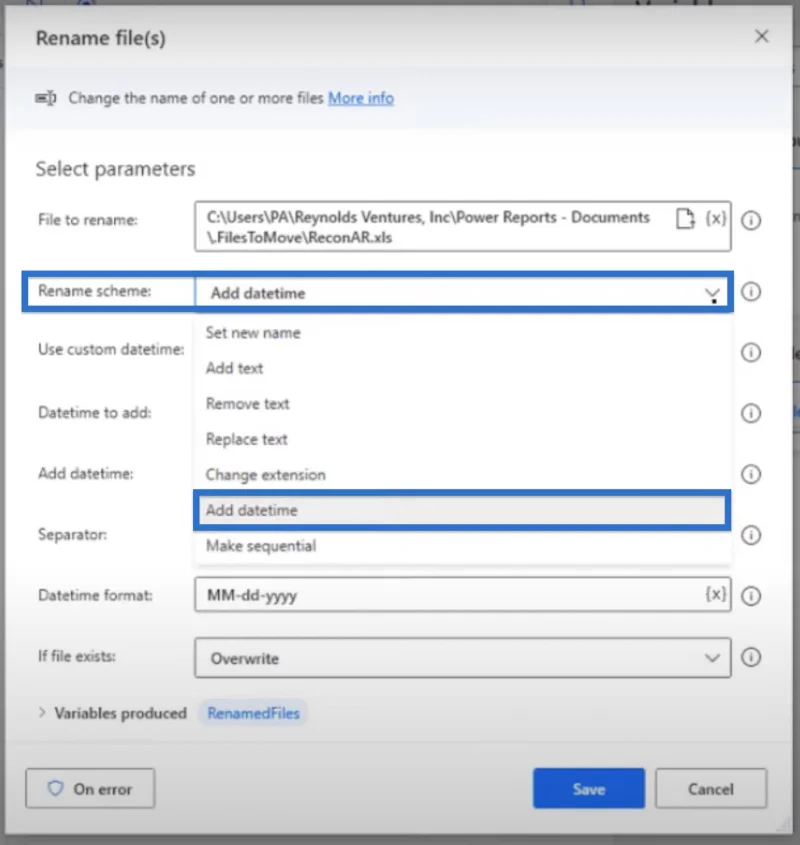Click the file picker icon in File to rename
Viewport: 800px width, 845px height.
(685, 219)
